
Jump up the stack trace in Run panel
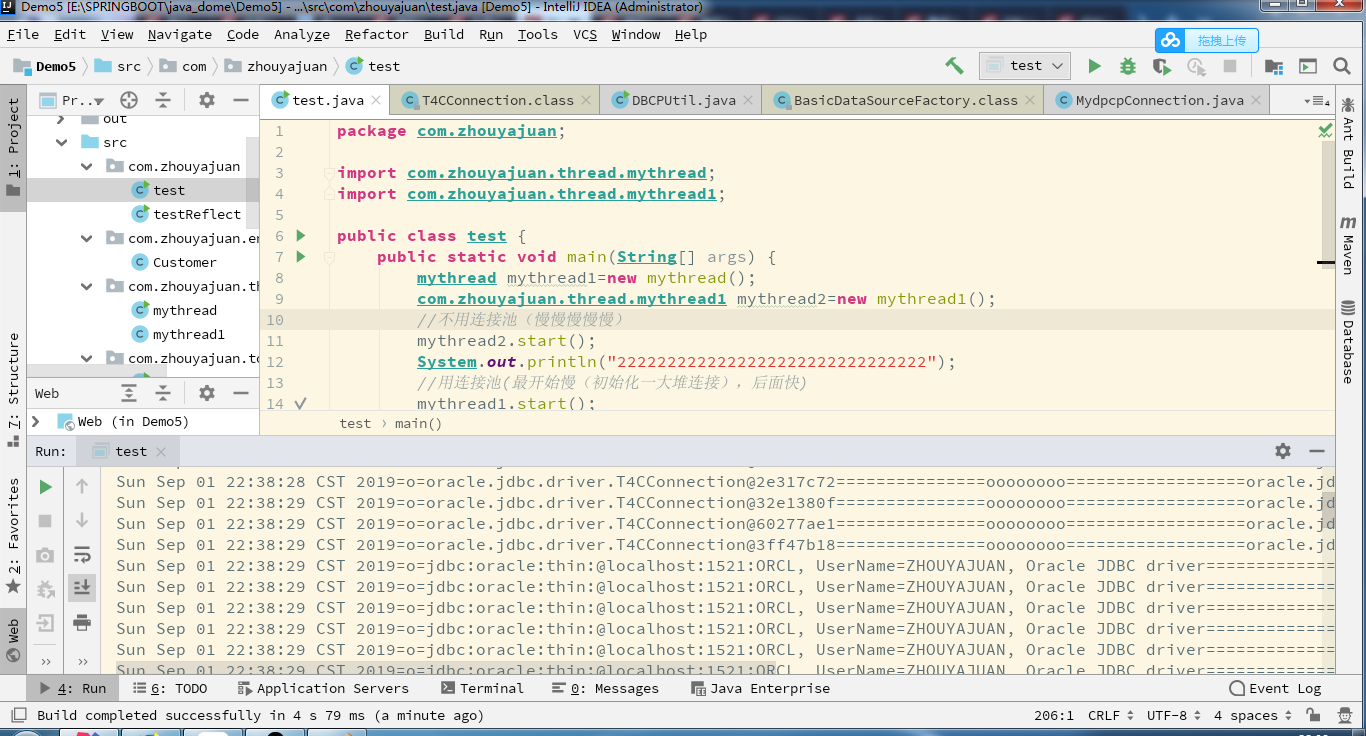[82, 487]
